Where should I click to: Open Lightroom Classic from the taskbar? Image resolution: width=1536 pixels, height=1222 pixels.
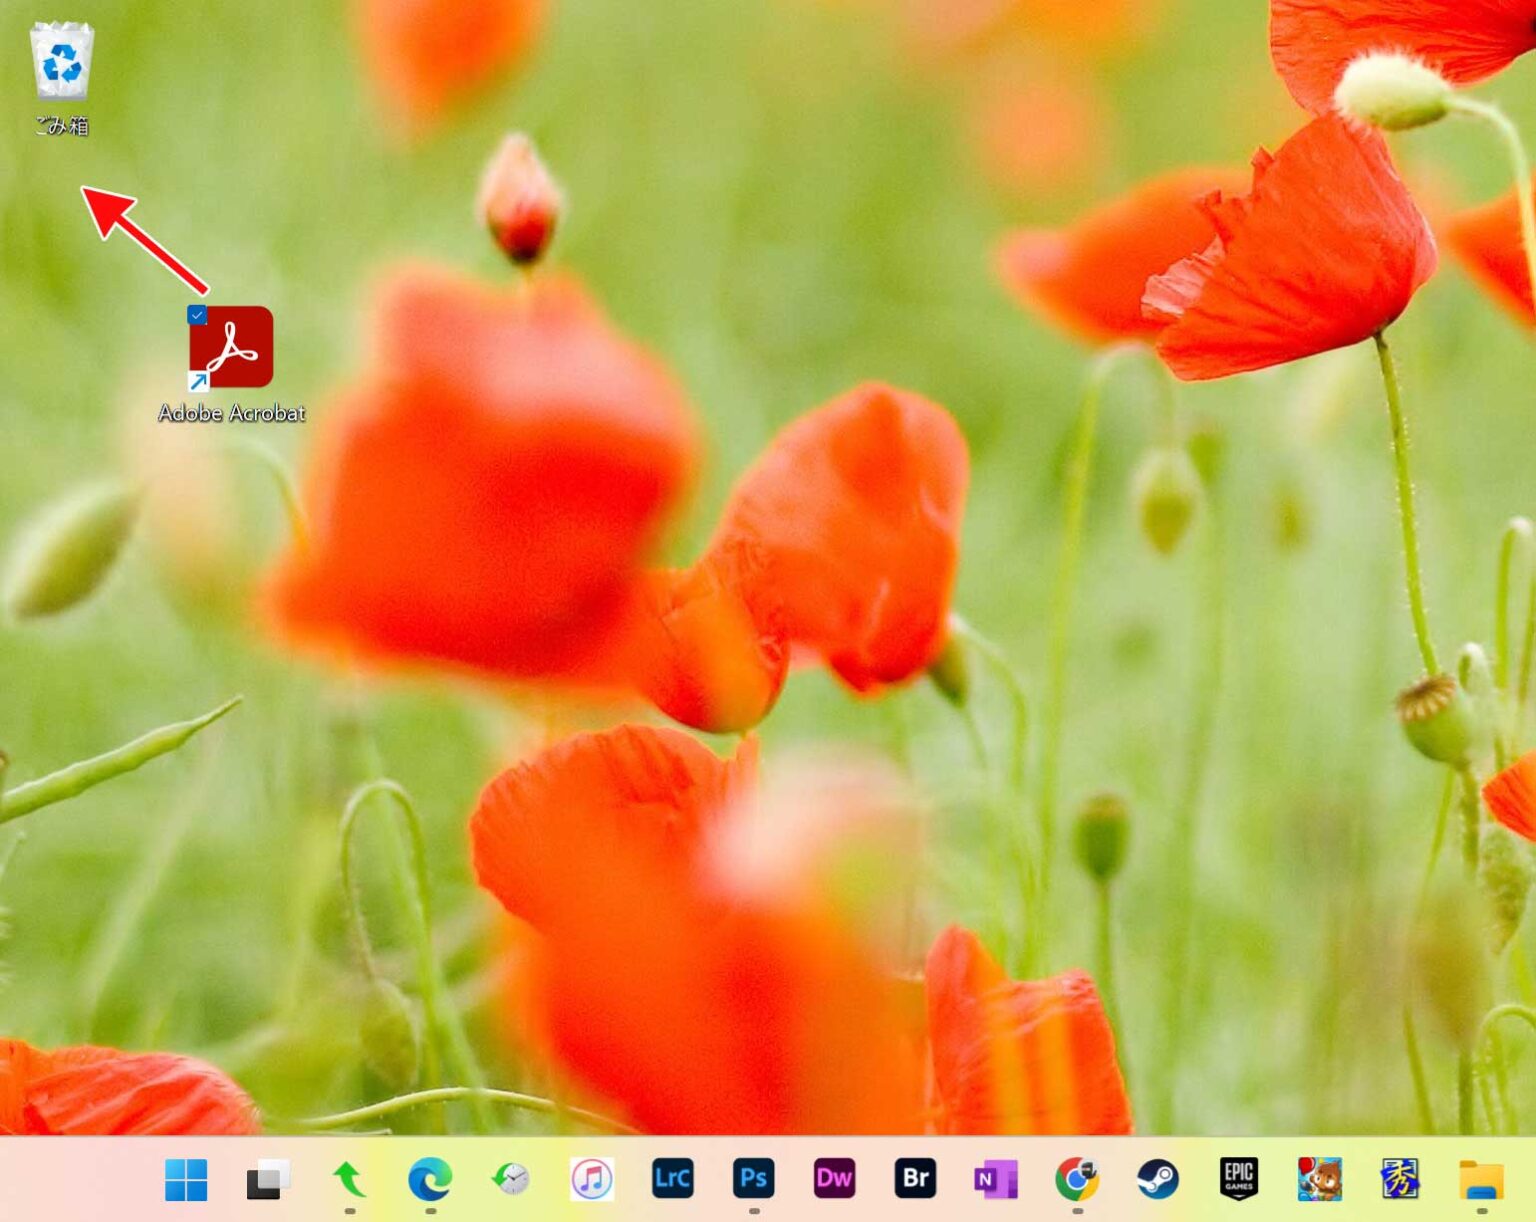(x=673, y=1180)
